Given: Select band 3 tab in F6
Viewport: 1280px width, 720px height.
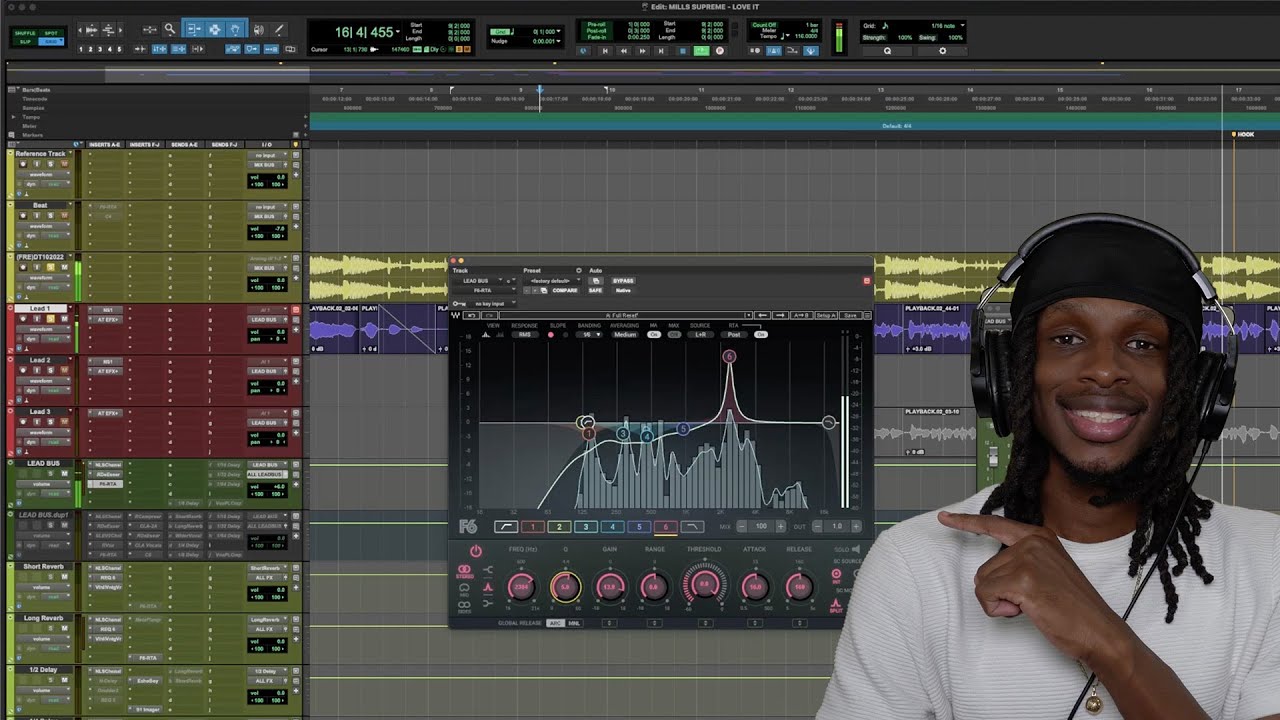Looking at the screenshot, I should click(586, 526).
